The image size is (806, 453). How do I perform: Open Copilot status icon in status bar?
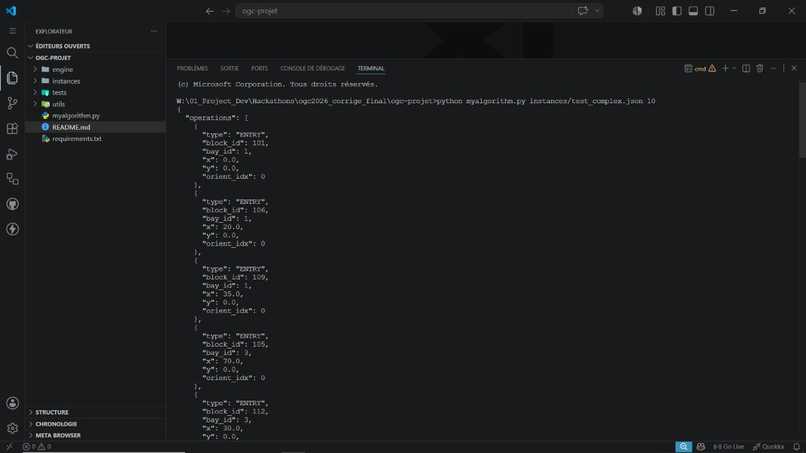click(701, 447)
